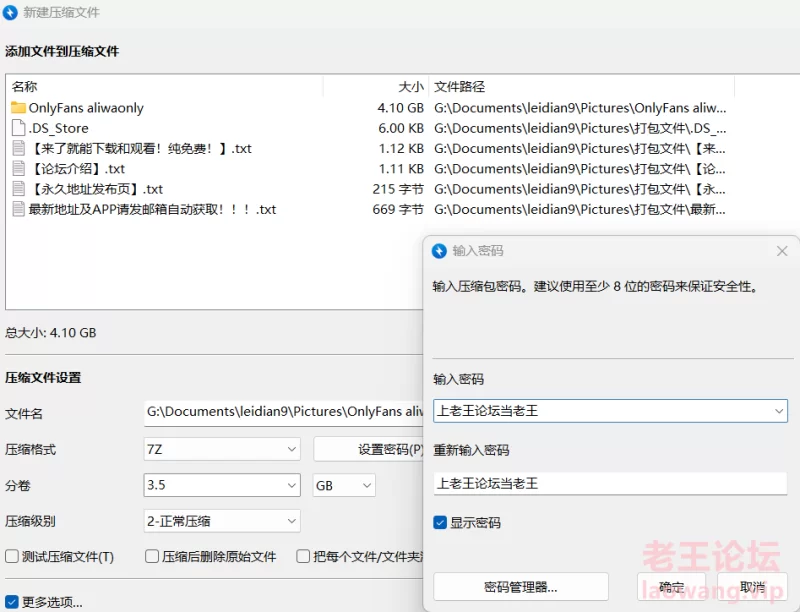Open the 压缩级别 2-正常压缩 dropdown
The width and height of the screenshot is (800, 612).
[x=222, y=521]
